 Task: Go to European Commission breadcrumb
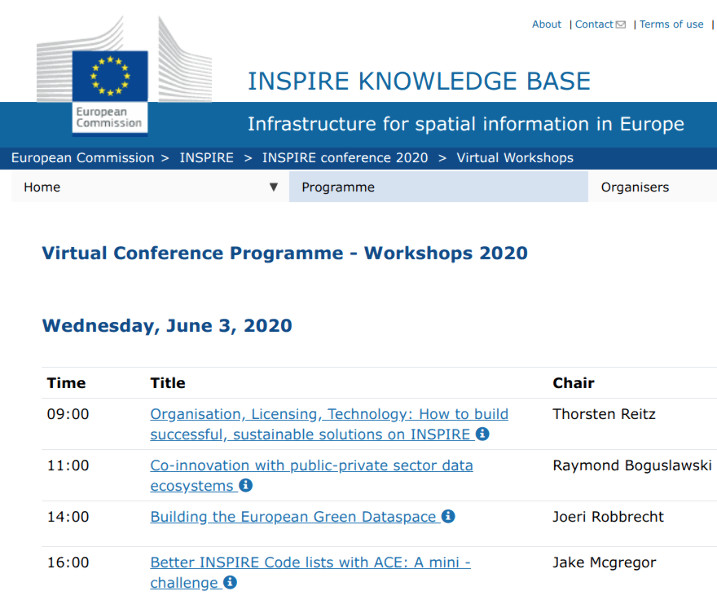pyautogui.click(x=83, y=158)
